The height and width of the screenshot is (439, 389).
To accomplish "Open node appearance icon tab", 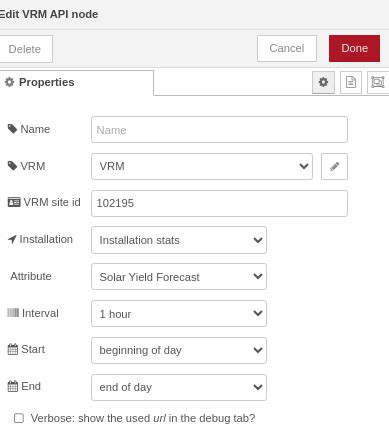I will point(378,82).
